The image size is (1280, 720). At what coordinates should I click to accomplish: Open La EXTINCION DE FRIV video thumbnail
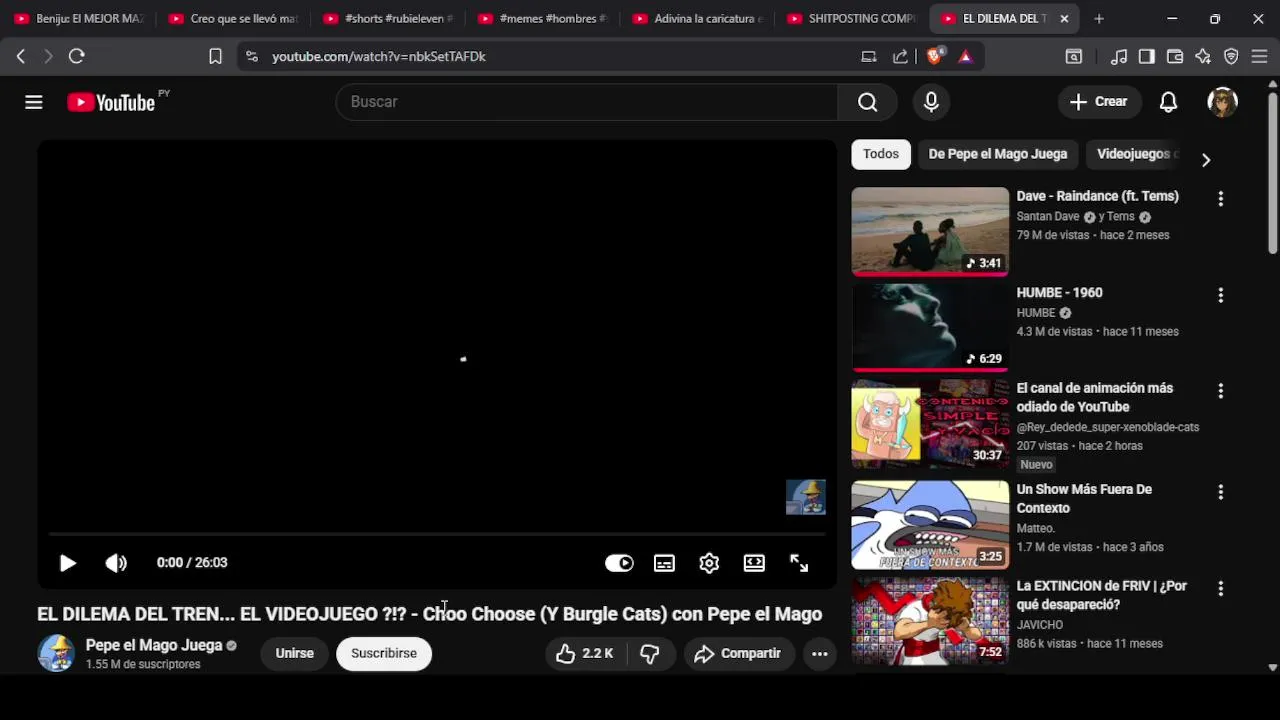[x=930, y=621]
